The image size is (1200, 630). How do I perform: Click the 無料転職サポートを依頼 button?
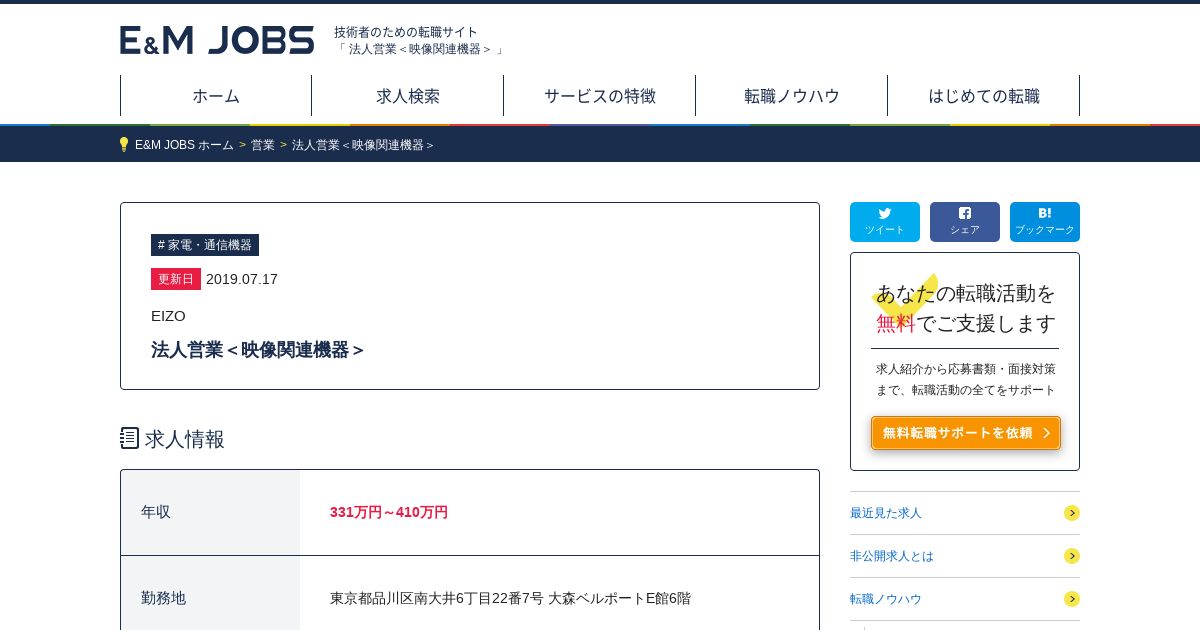(966, 433)
